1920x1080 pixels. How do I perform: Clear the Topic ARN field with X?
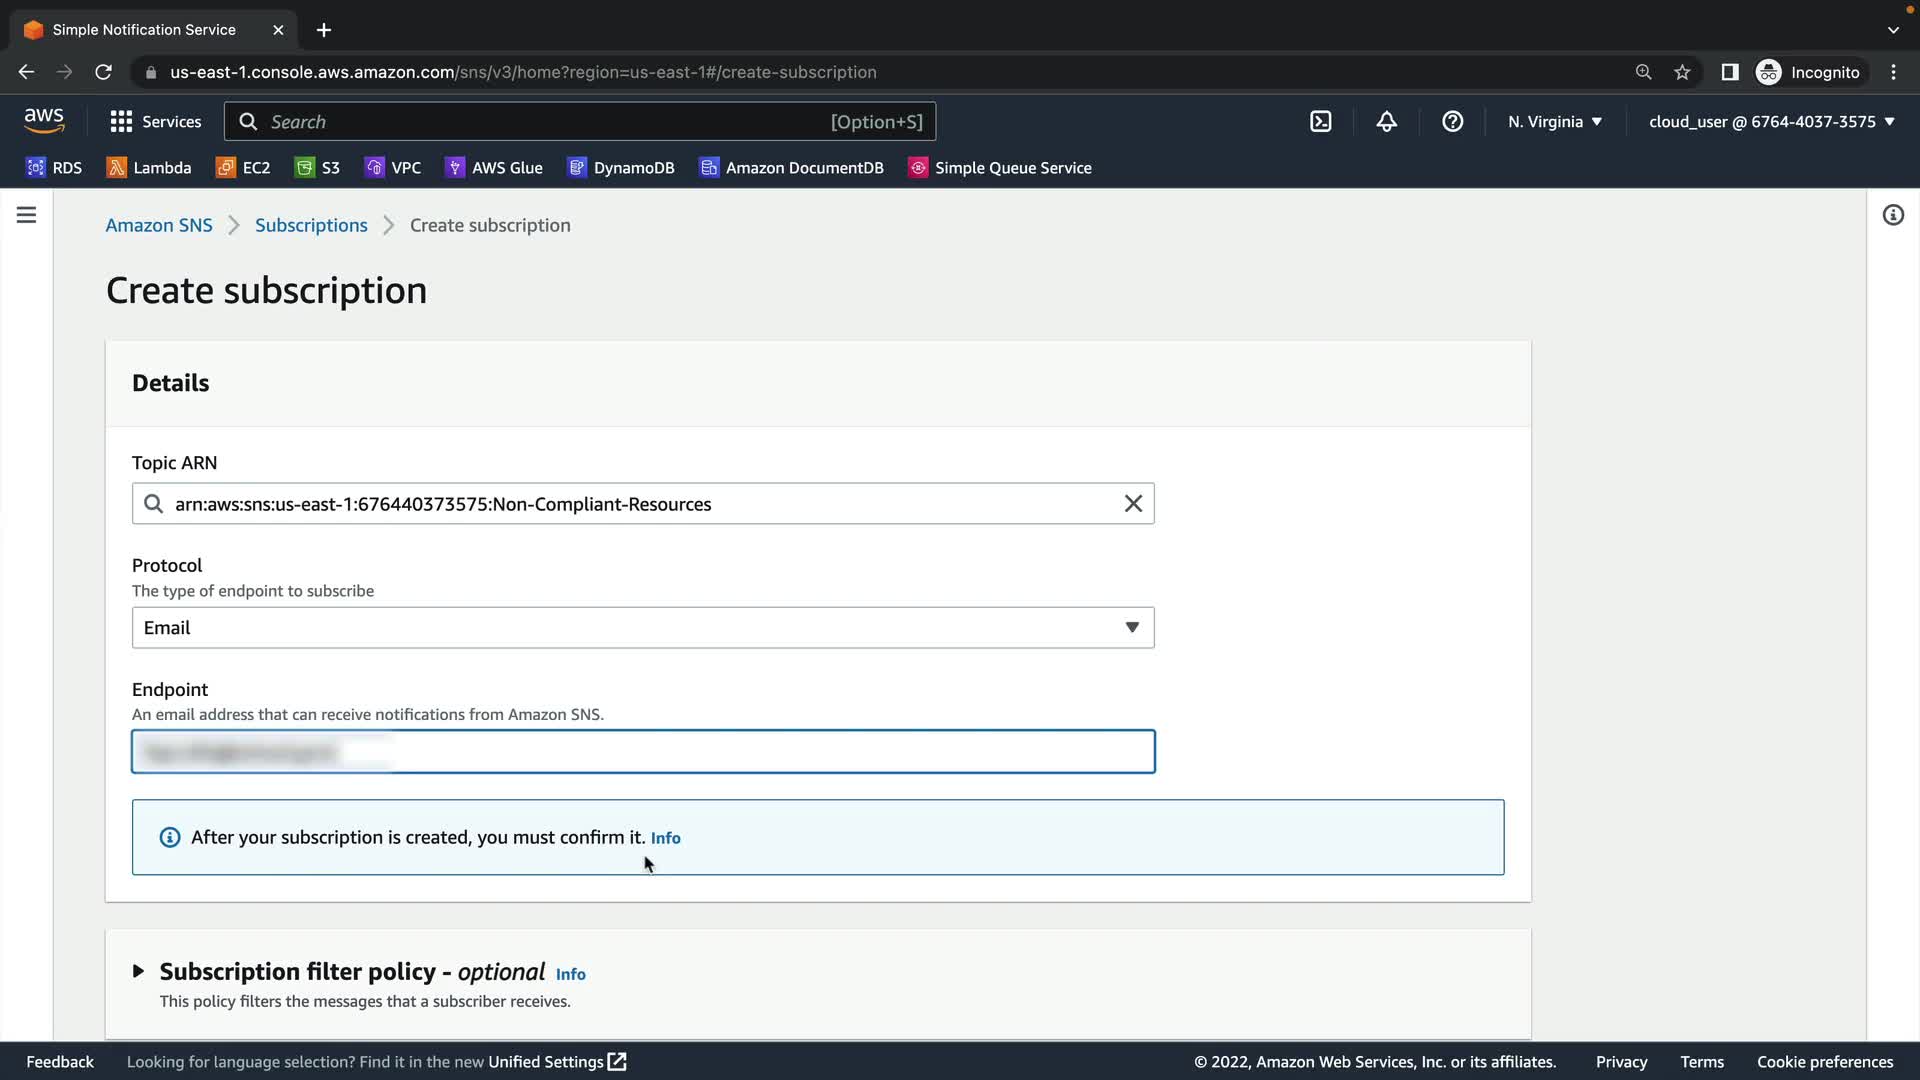tap(1133, 504)
